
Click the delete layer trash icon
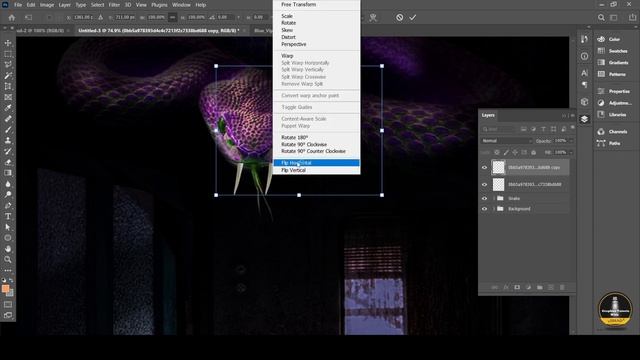[x=562, y=287]
